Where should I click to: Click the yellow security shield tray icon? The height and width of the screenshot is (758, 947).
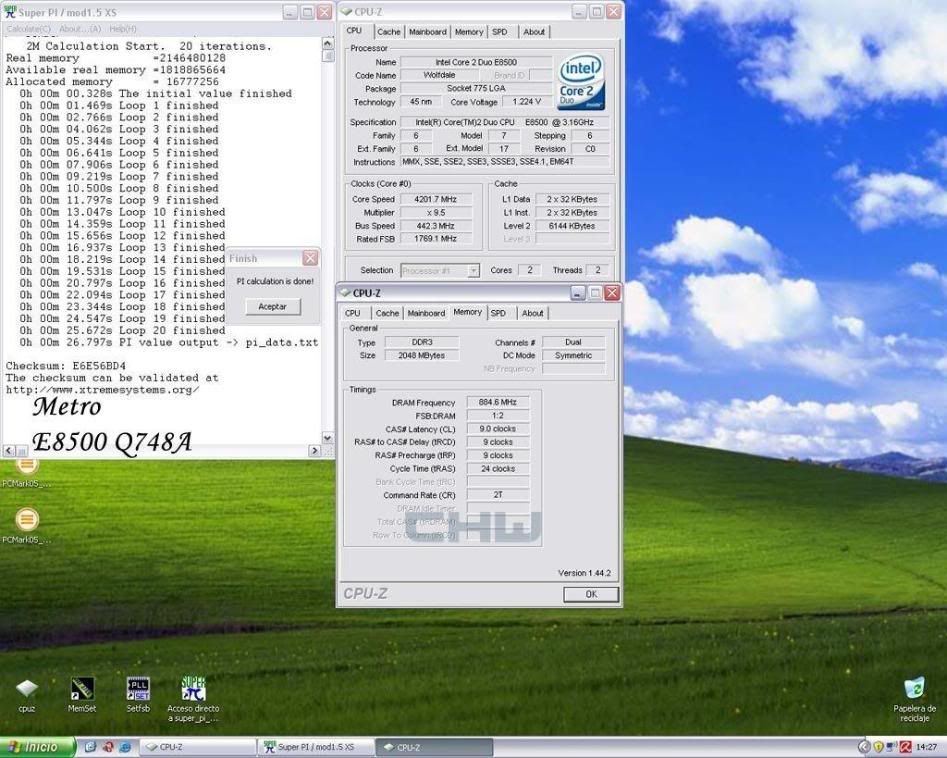[878, 747]
